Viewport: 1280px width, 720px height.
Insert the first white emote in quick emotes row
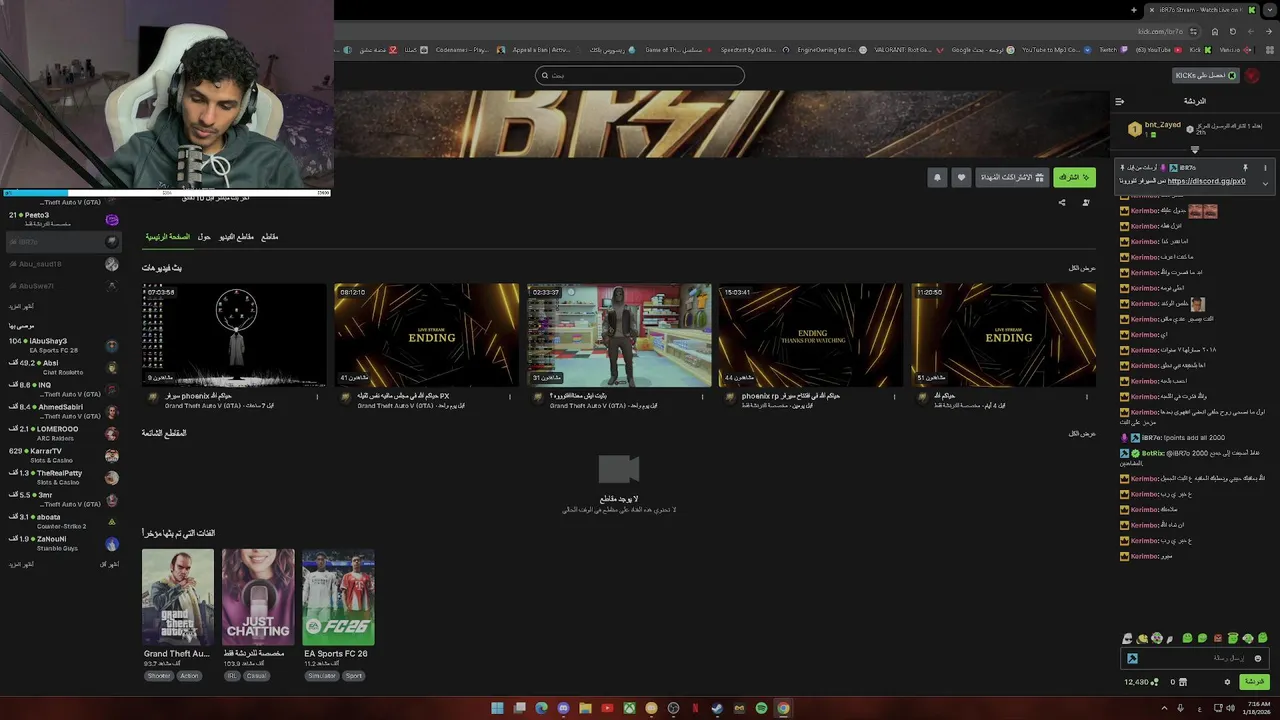click(1127, 638)
